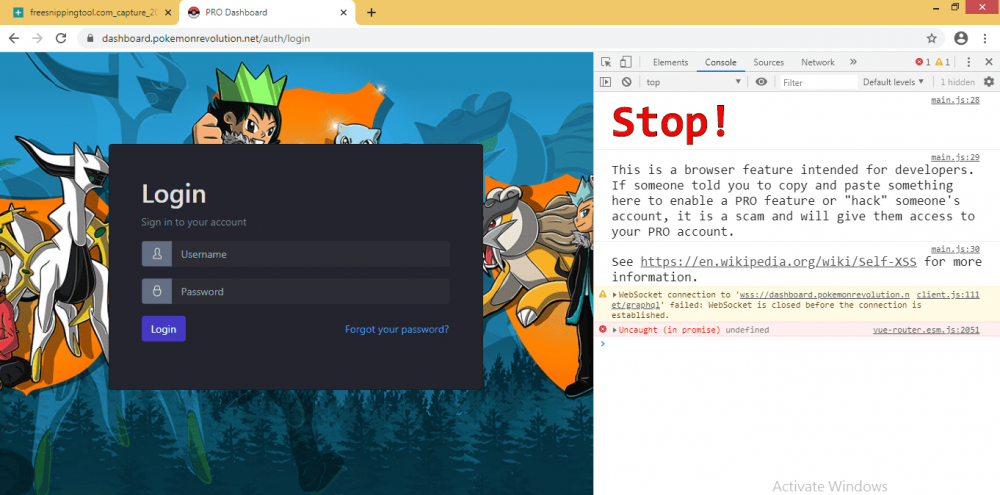Open vue-router.esm.js:2051 source link
The image size is (1000, 495).
[x=926, y=330]
